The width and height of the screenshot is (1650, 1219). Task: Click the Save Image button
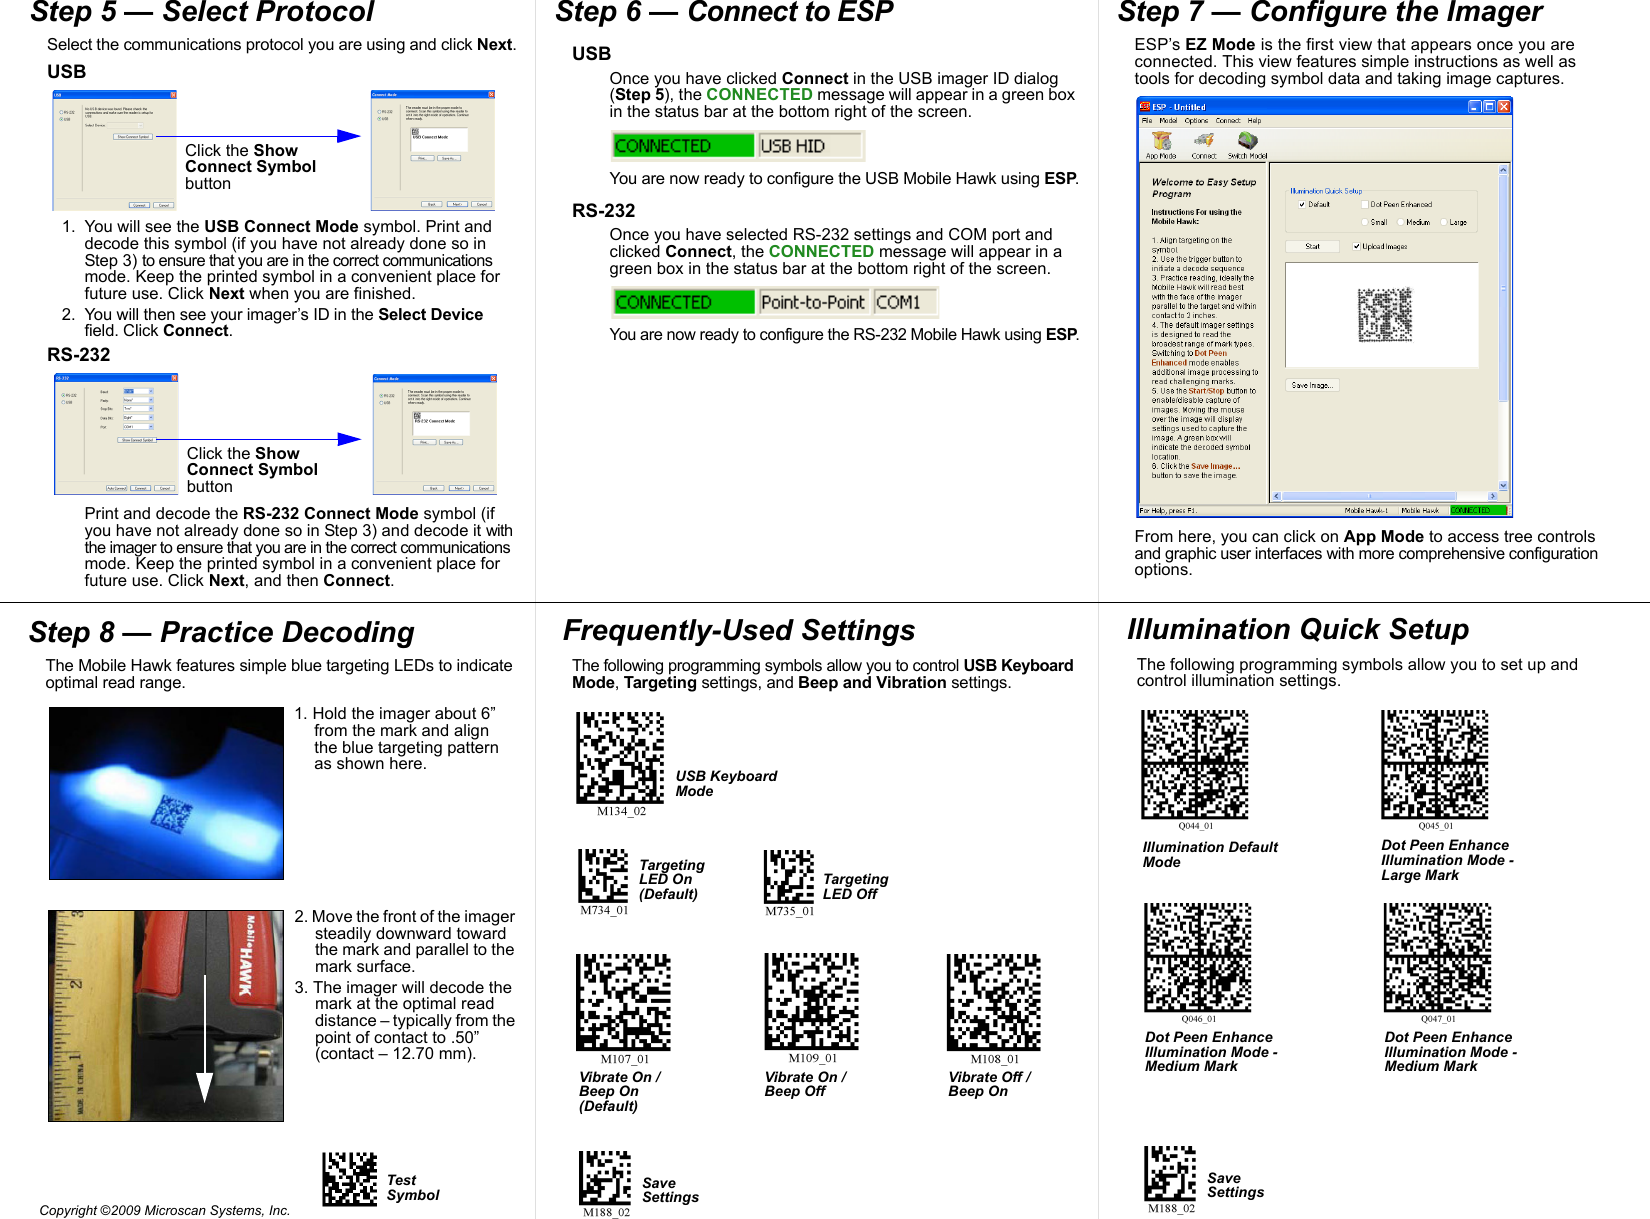pos(1313,385)
